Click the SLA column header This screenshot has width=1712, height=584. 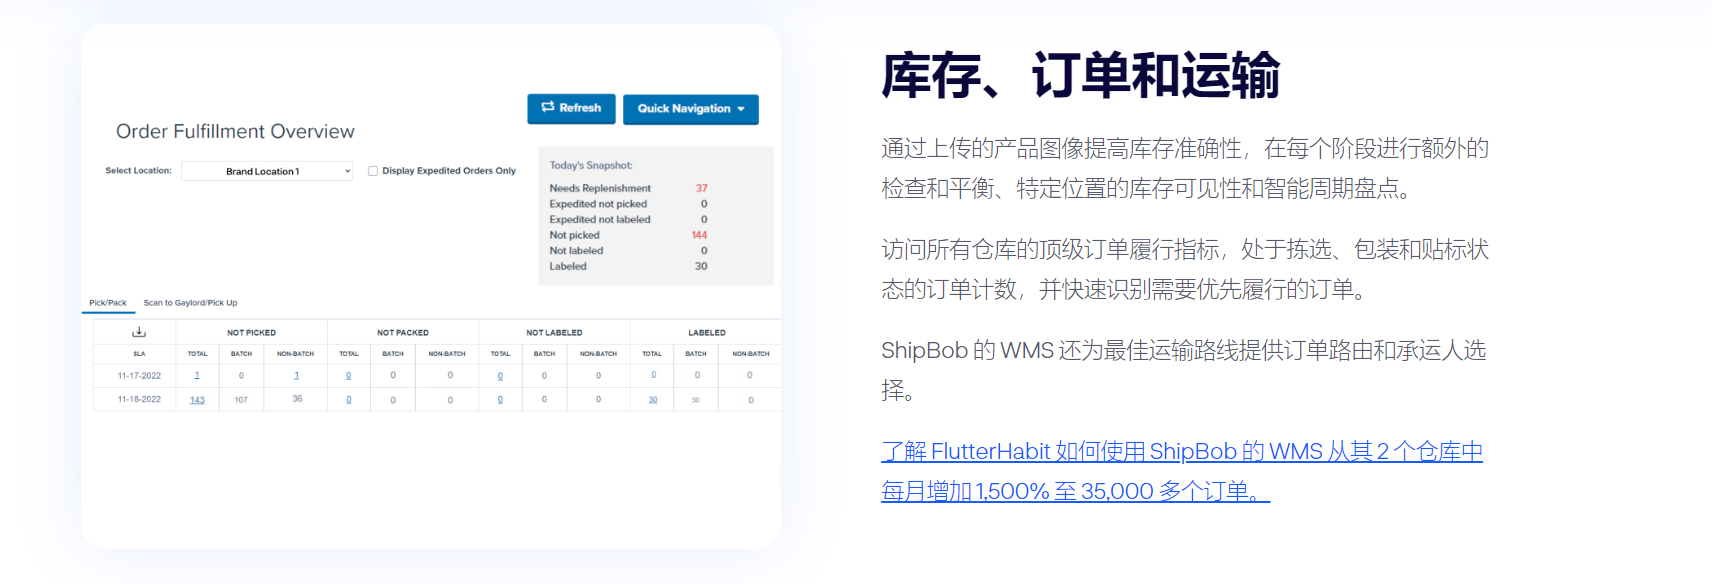click(139, 354)
